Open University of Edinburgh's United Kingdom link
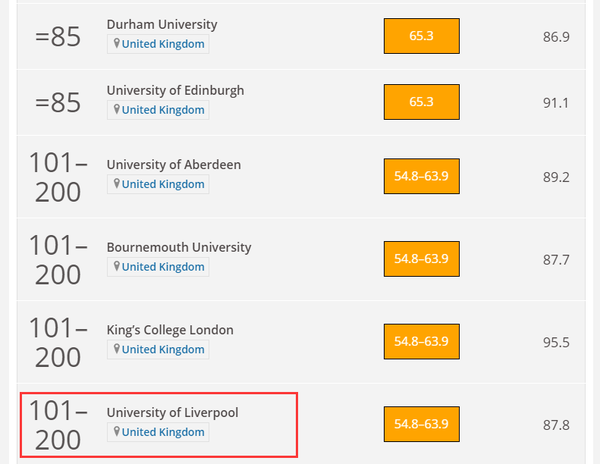600x464 pixels. (163, 110)
